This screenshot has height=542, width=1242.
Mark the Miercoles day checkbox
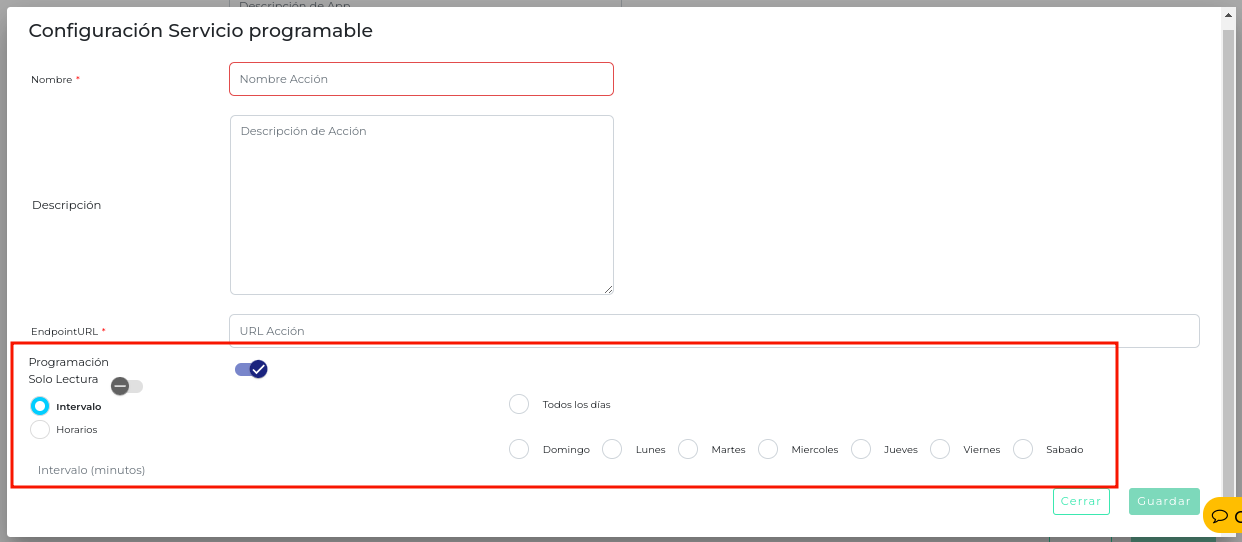[768, 449]
